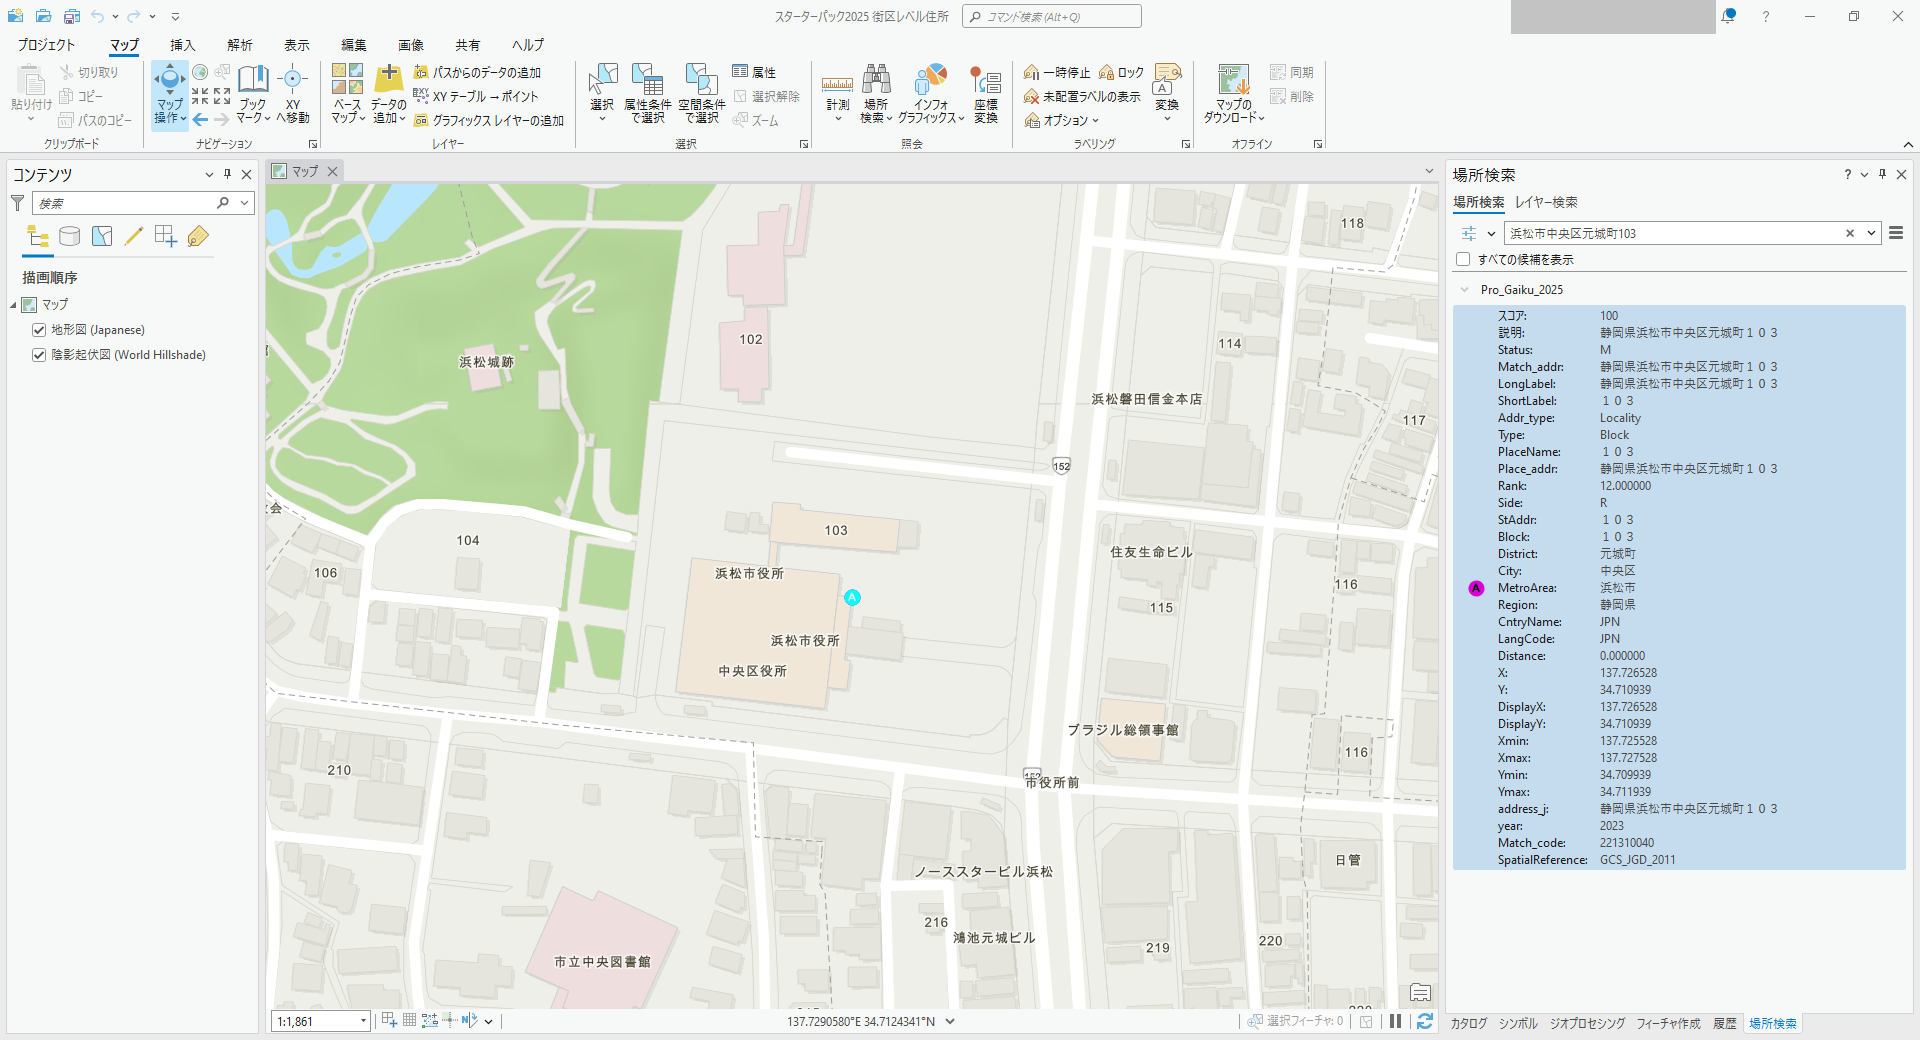Click パスからのデータの追加 button
Screen dimensions: 1920x1040
(x=477, y=73)
